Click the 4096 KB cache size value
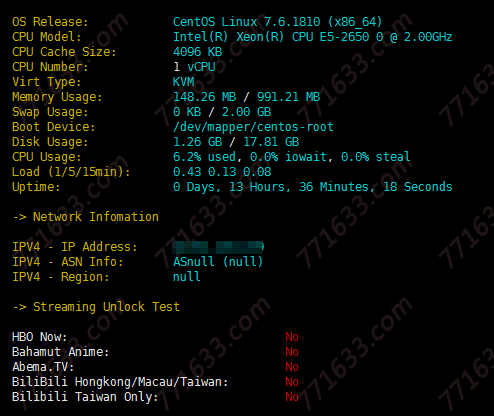Viewport: 494px width, 416px height. [198, 52]
